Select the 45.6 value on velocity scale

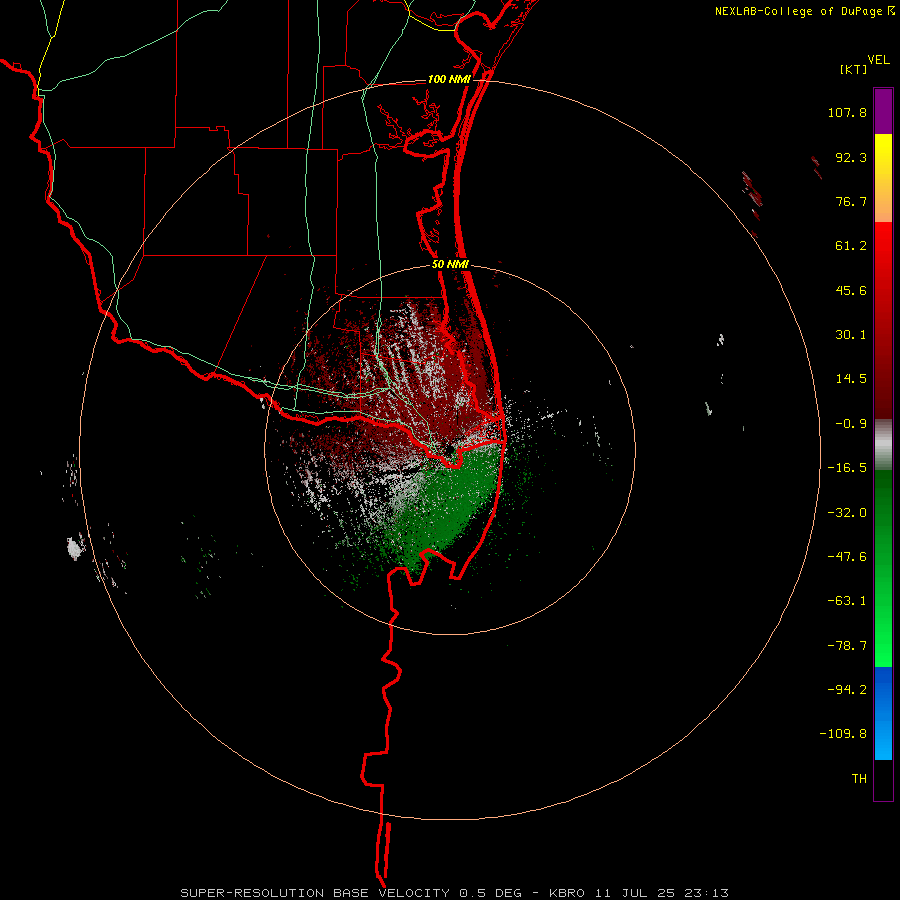pos(851,290)
